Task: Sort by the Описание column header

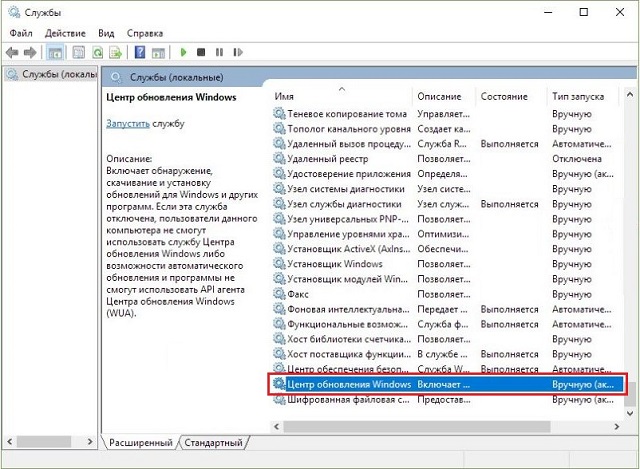Action: (x=444, y=97)
